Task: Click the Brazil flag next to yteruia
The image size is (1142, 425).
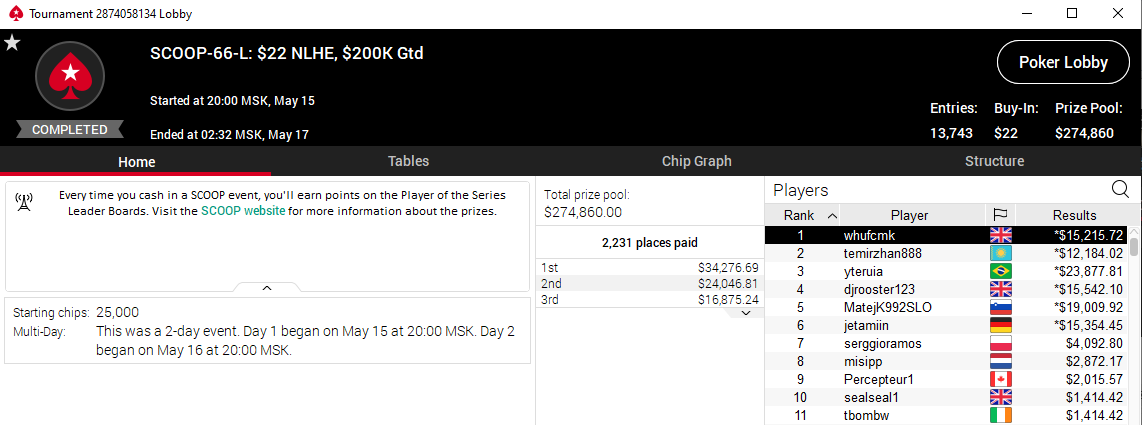Action: click(x=1001, y=271)
